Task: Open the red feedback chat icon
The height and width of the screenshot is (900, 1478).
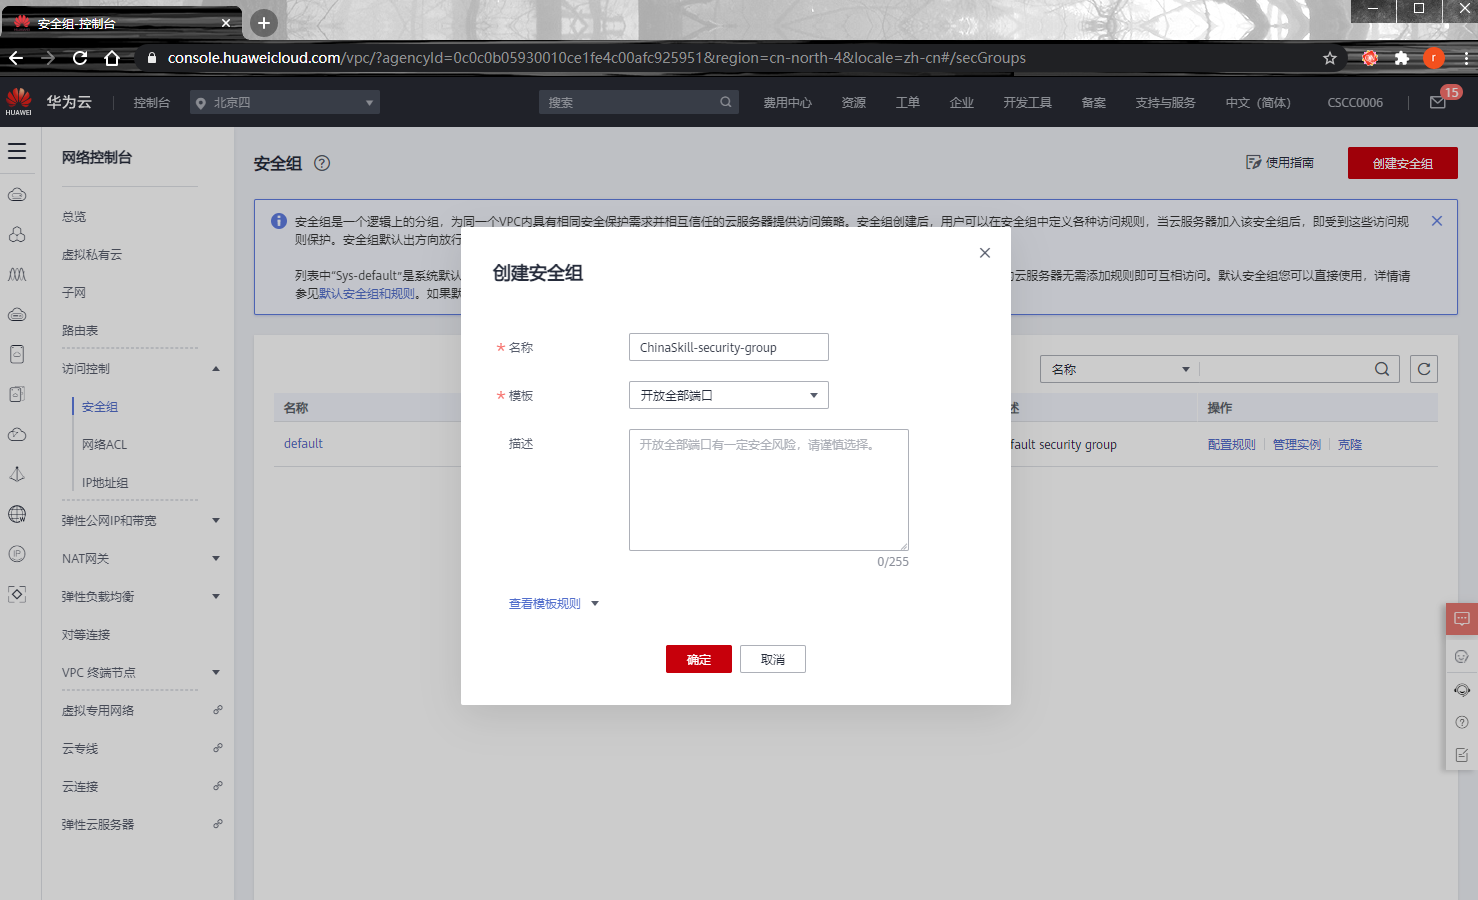Action: (x=1462, y=619)
